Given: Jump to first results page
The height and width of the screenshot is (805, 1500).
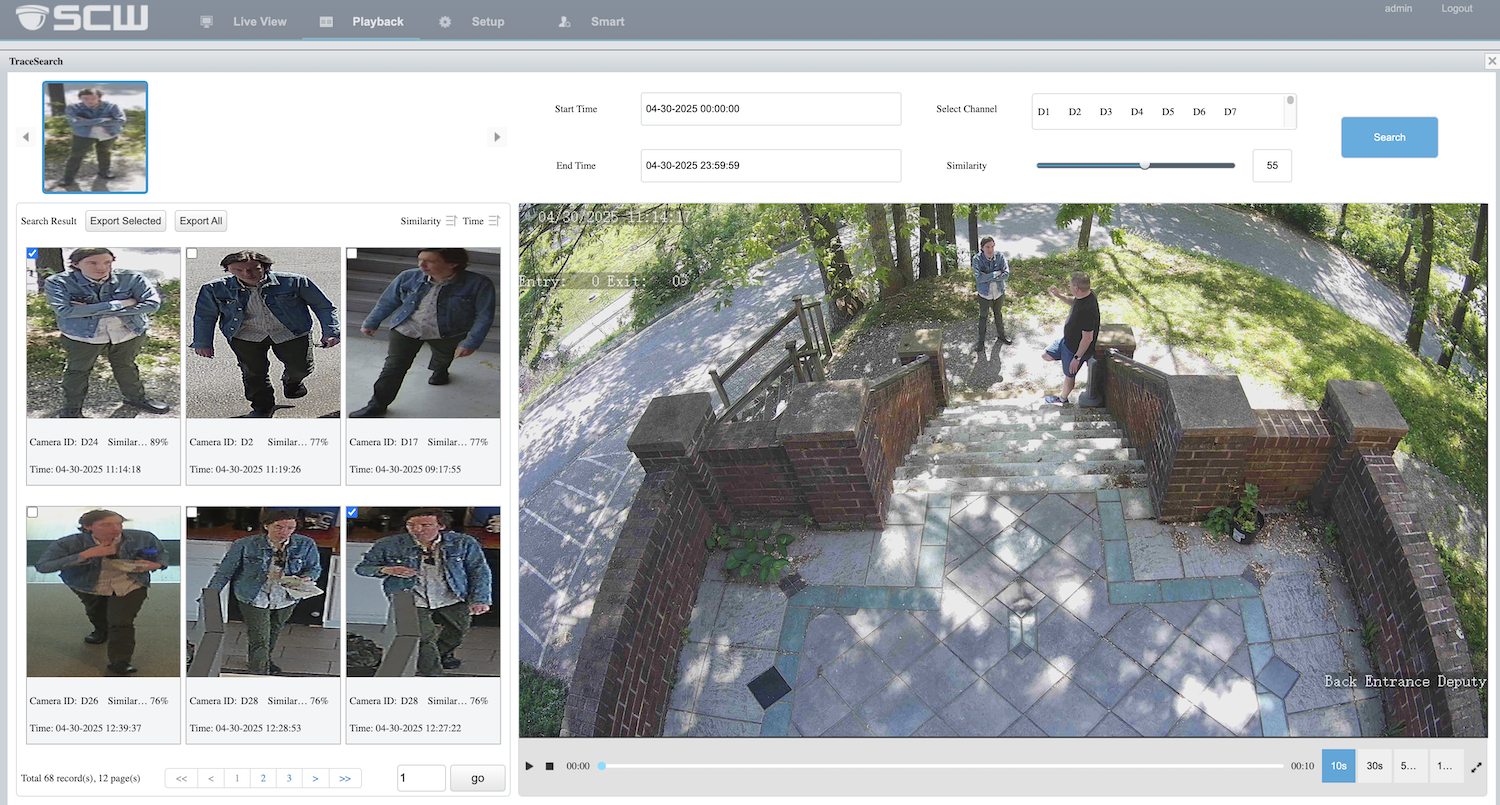Looking at the screenshot, I should 181,778.
